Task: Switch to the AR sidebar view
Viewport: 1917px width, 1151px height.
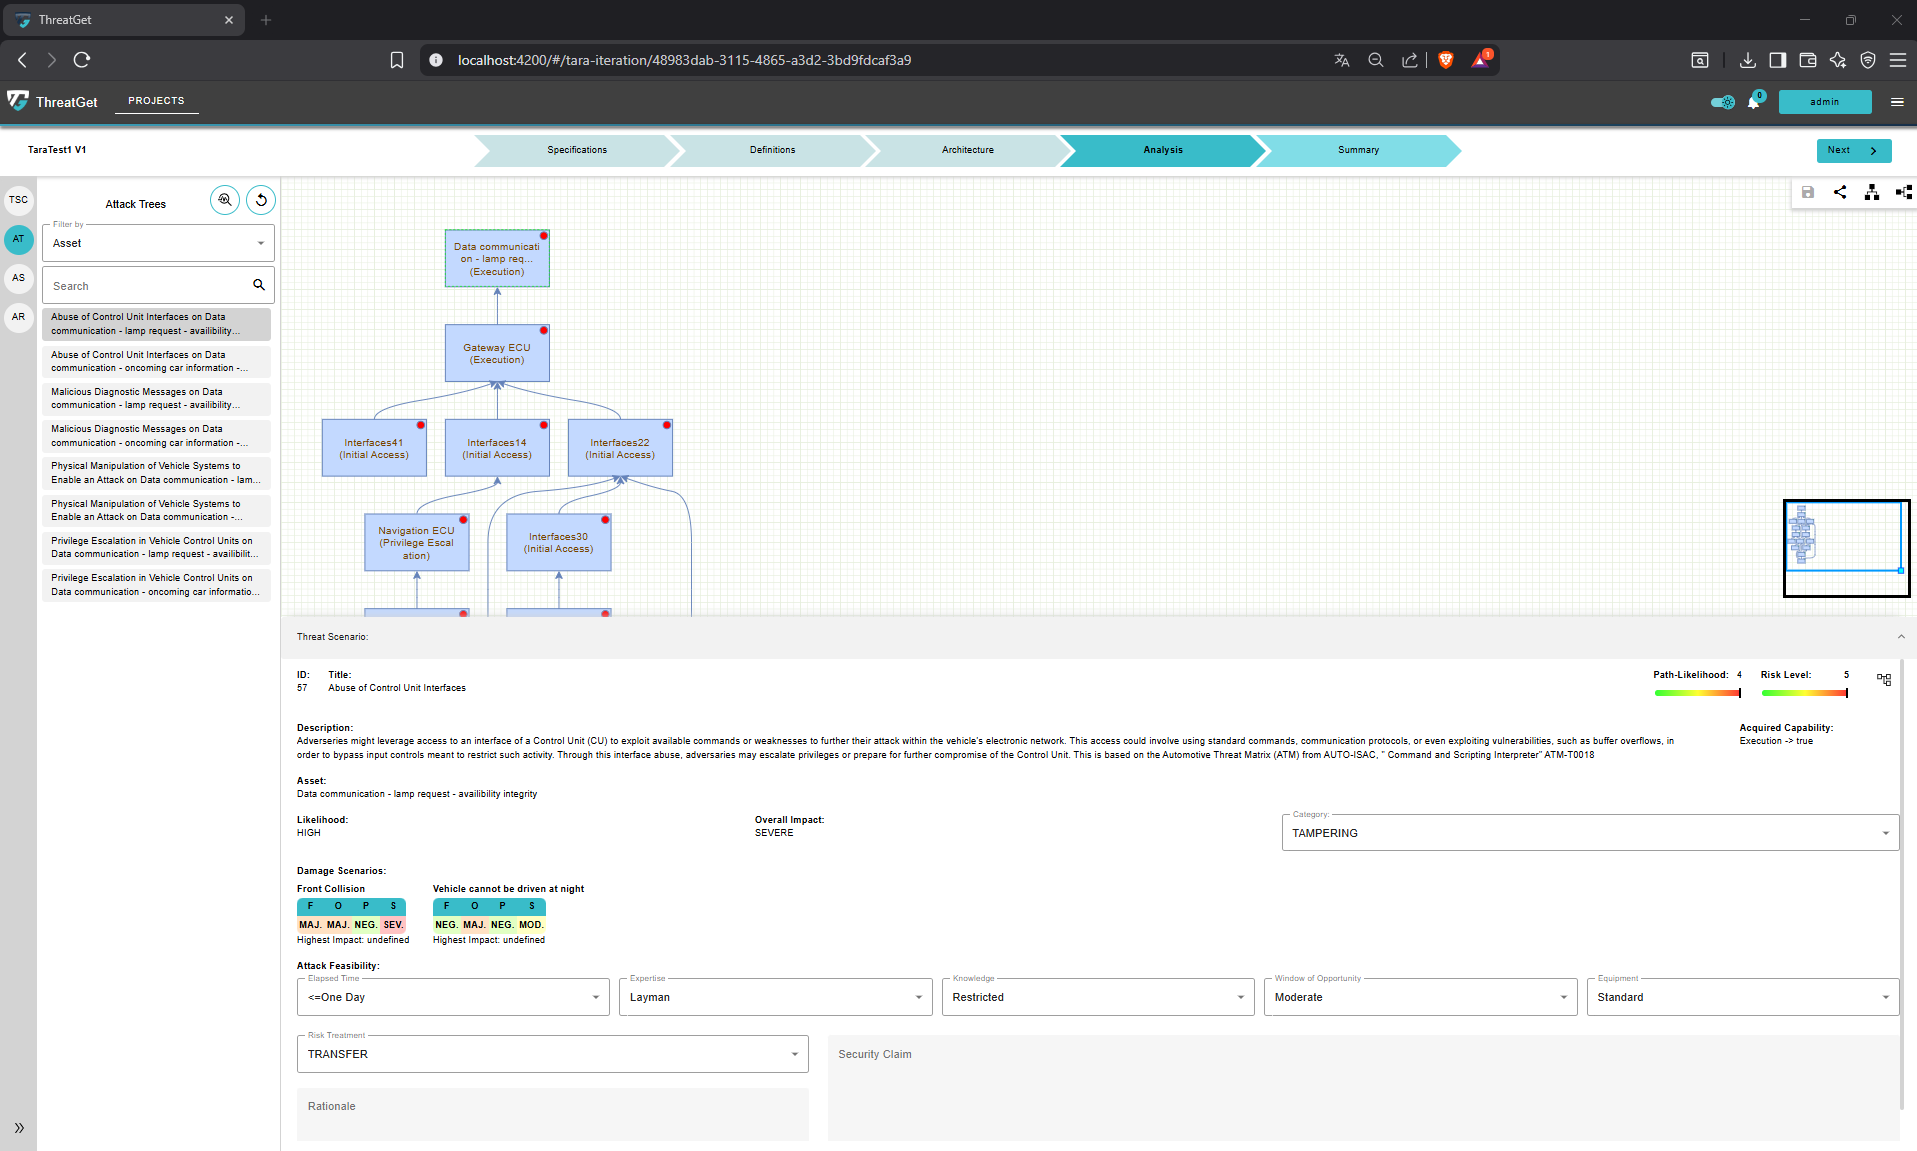Action: coord(18,317)
